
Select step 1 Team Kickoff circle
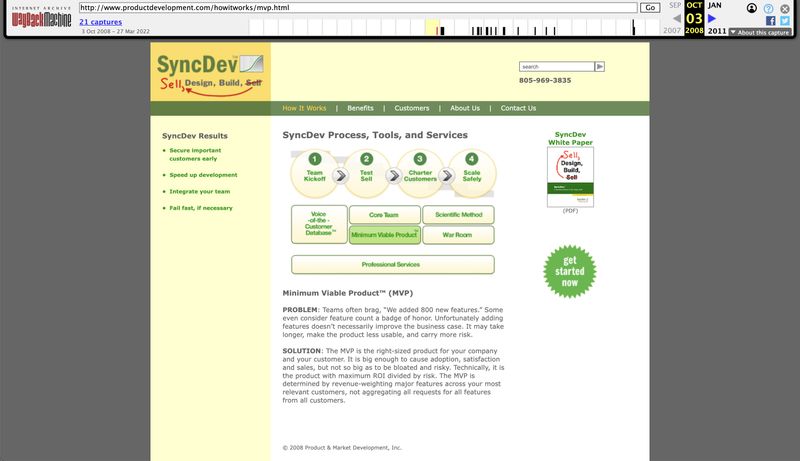point(315,174)
